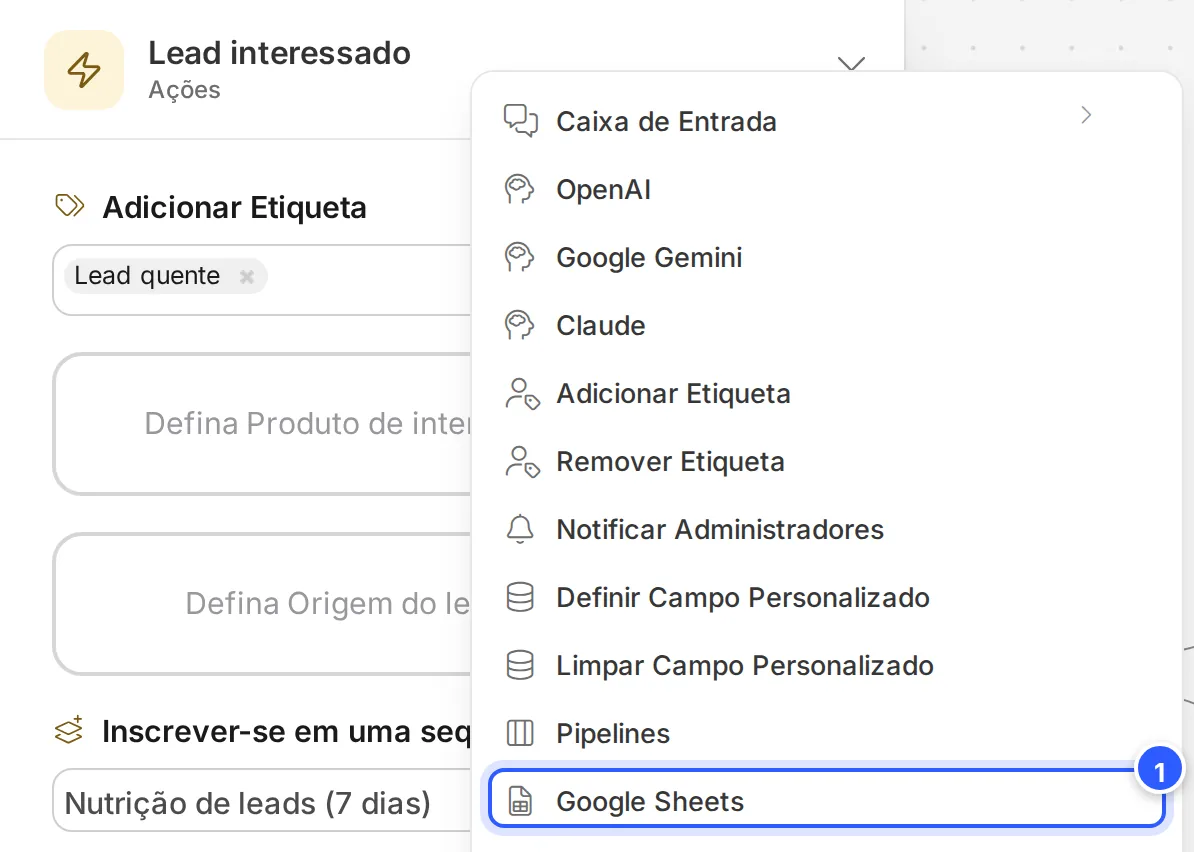
Task: Click the Ações subtitle text
Action: (x=184, y=90)
